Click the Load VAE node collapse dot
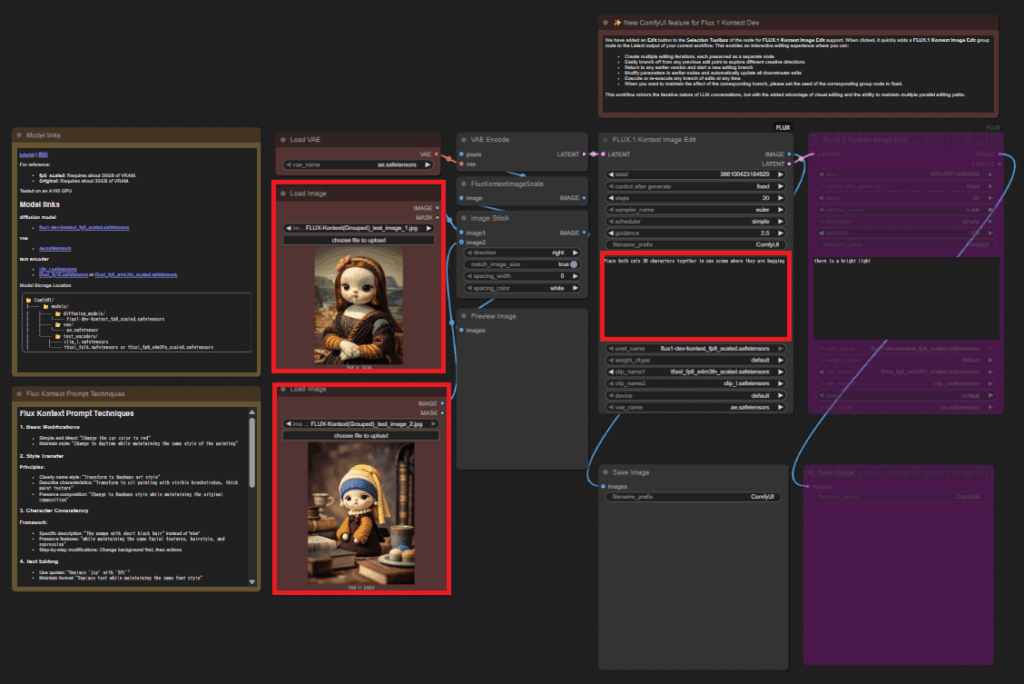 (283, 140)
